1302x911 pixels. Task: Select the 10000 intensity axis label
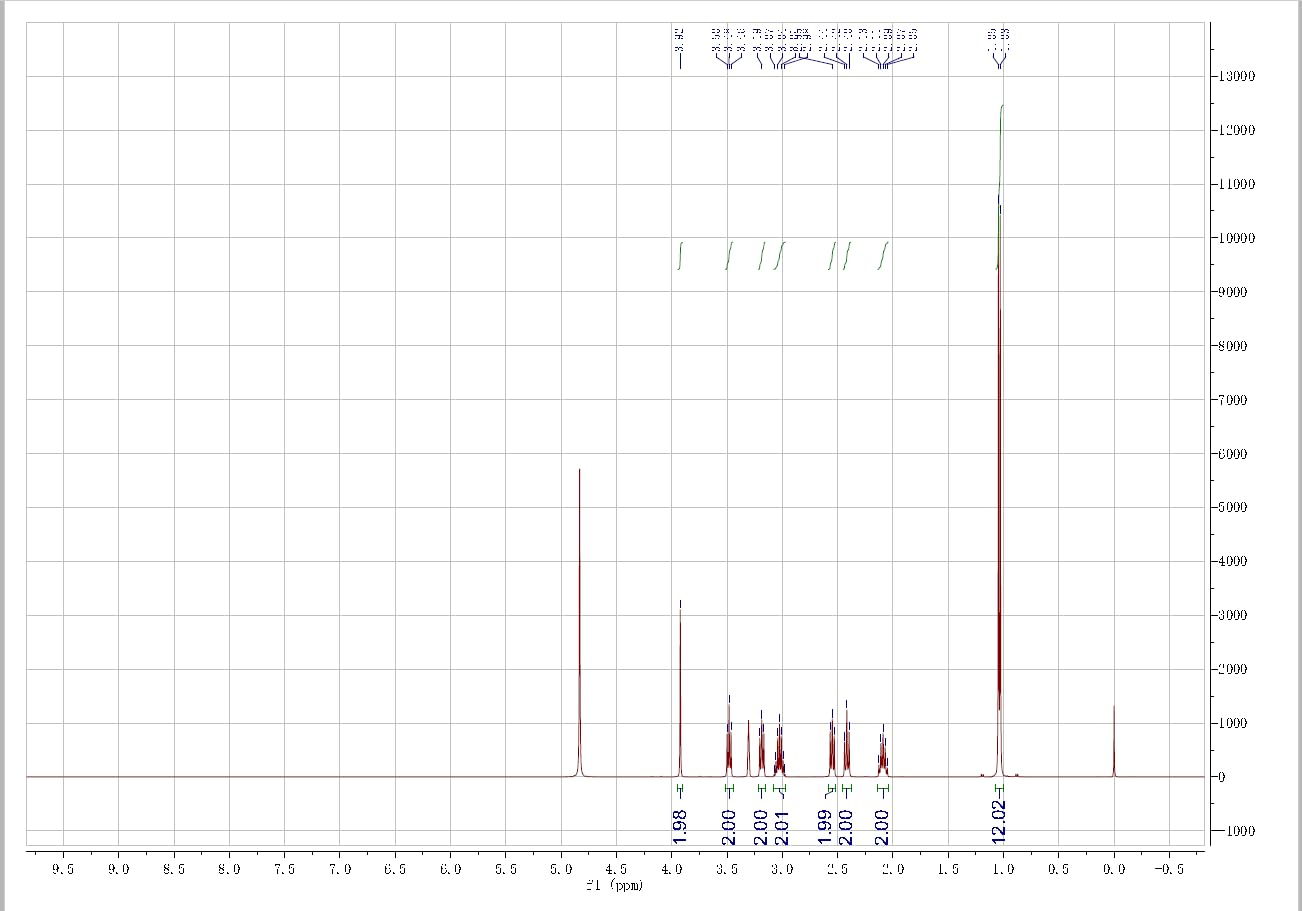point(1239,239)
